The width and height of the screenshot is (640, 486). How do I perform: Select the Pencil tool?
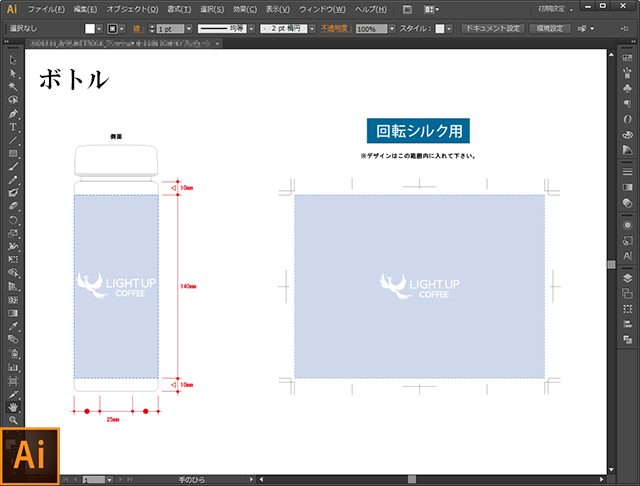point(13,180)
